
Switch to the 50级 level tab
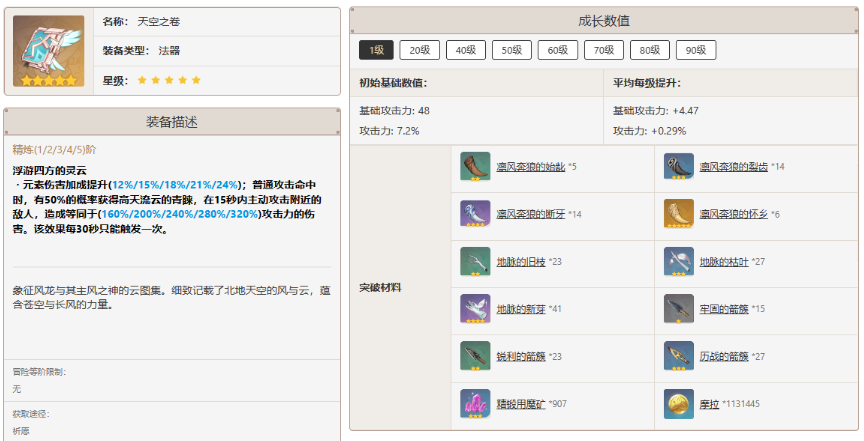(x=511, y=50)
